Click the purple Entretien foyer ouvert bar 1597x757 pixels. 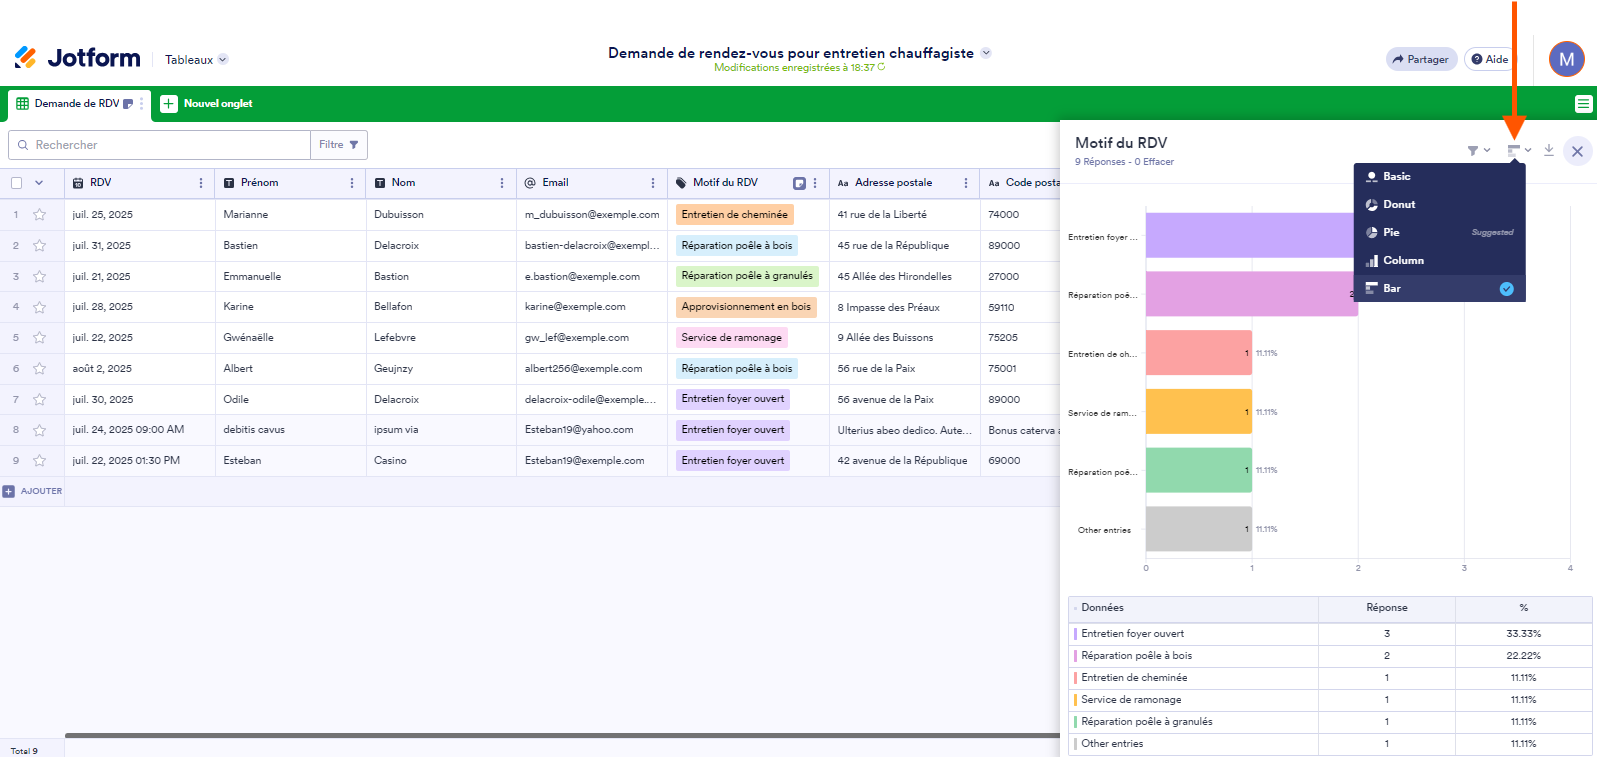point(1249,235)
